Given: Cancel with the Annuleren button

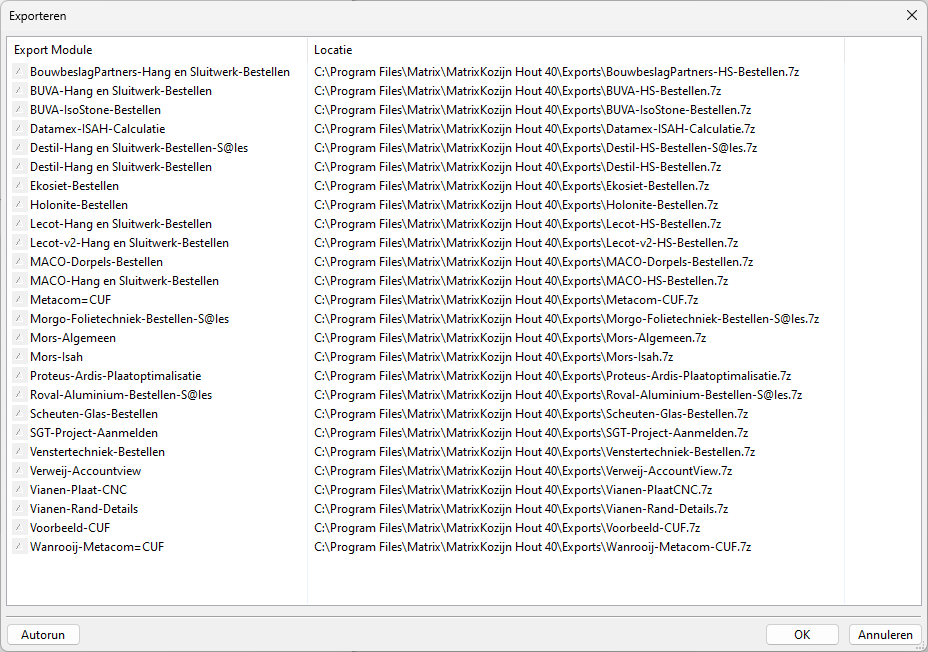Looking at the screenshot, I should coord(885,634).
